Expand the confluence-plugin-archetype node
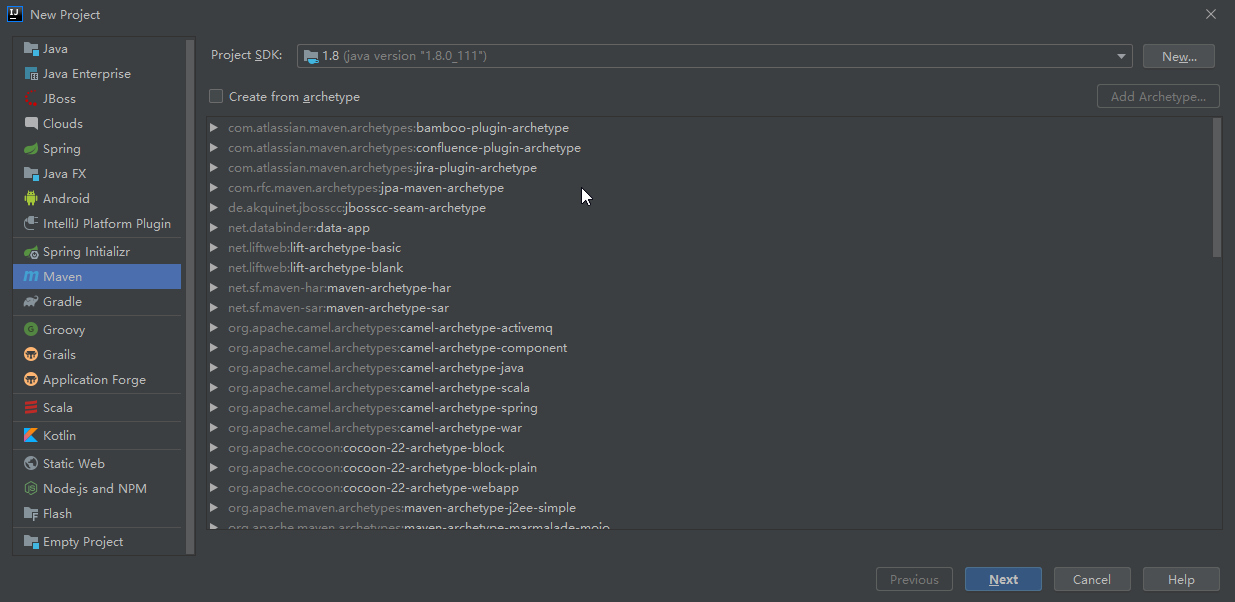1235x602 pixels. pyautogui.click(x=214, y=148)
